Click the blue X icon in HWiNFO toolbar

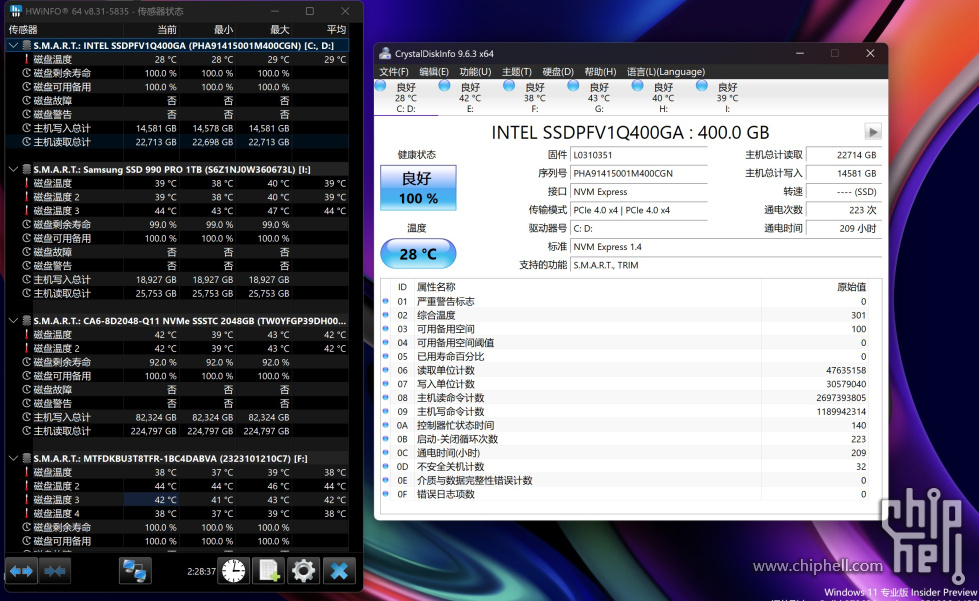[339, 570]
